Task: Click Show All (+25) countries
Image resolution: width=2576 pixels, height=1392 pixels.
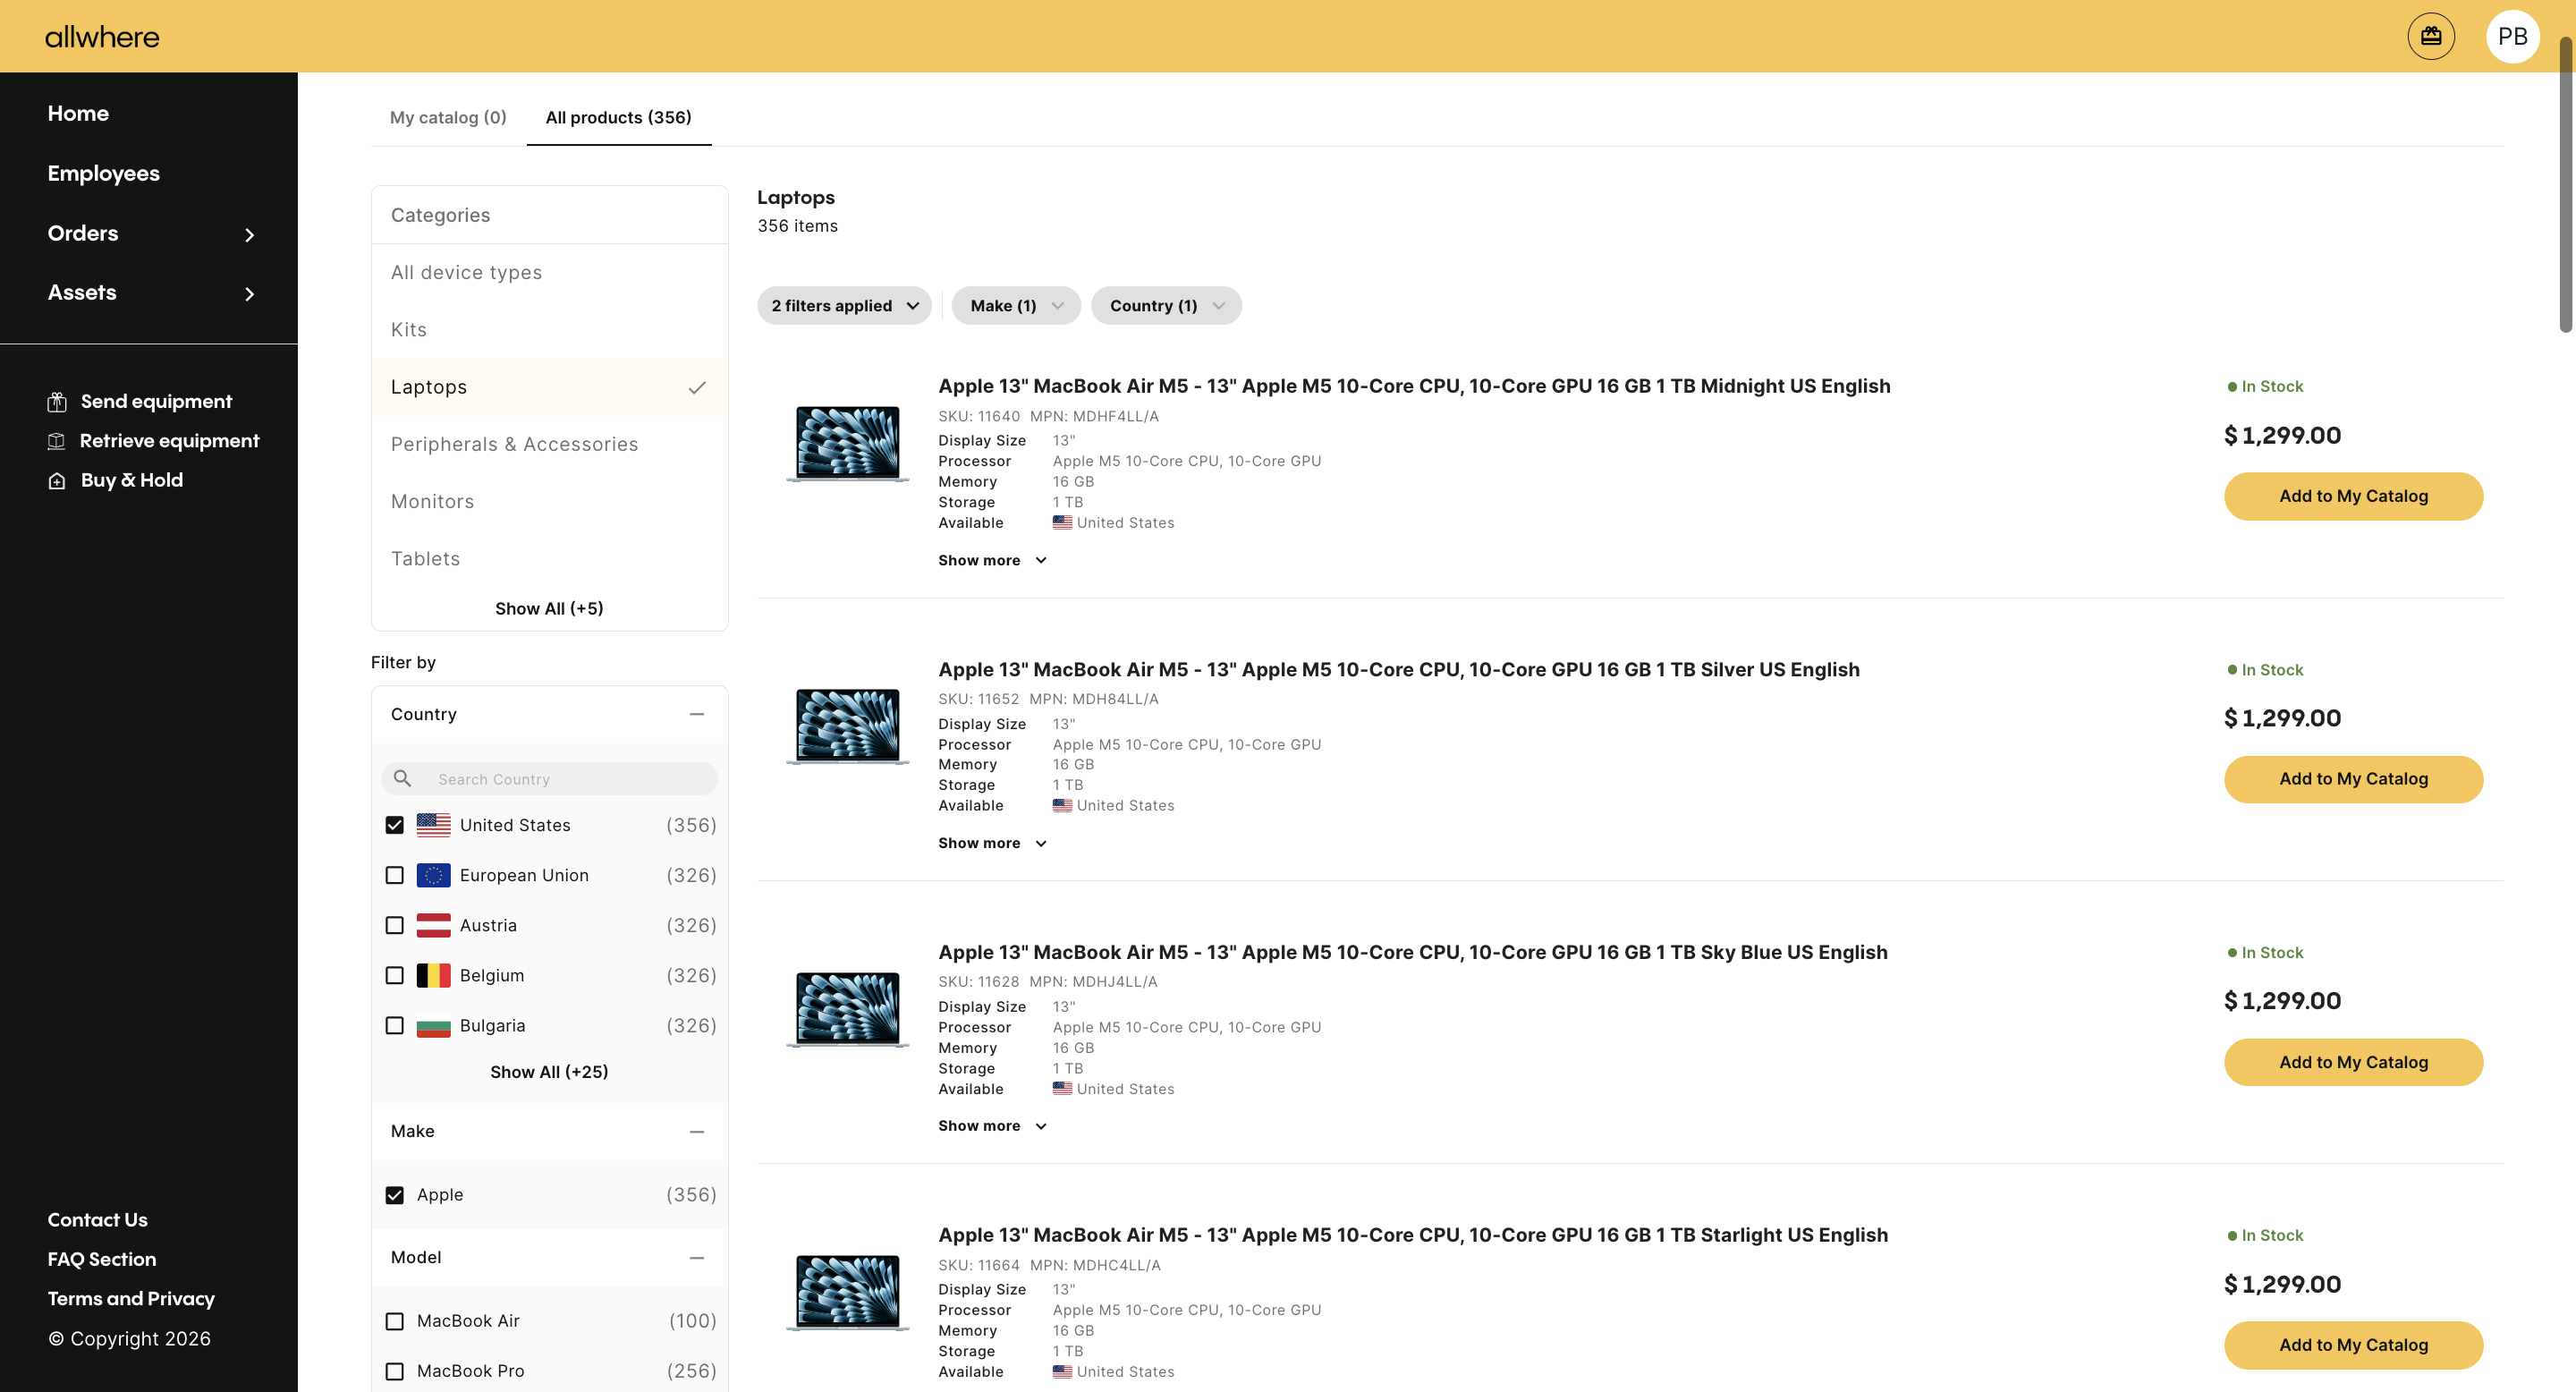Action: 549,1072
